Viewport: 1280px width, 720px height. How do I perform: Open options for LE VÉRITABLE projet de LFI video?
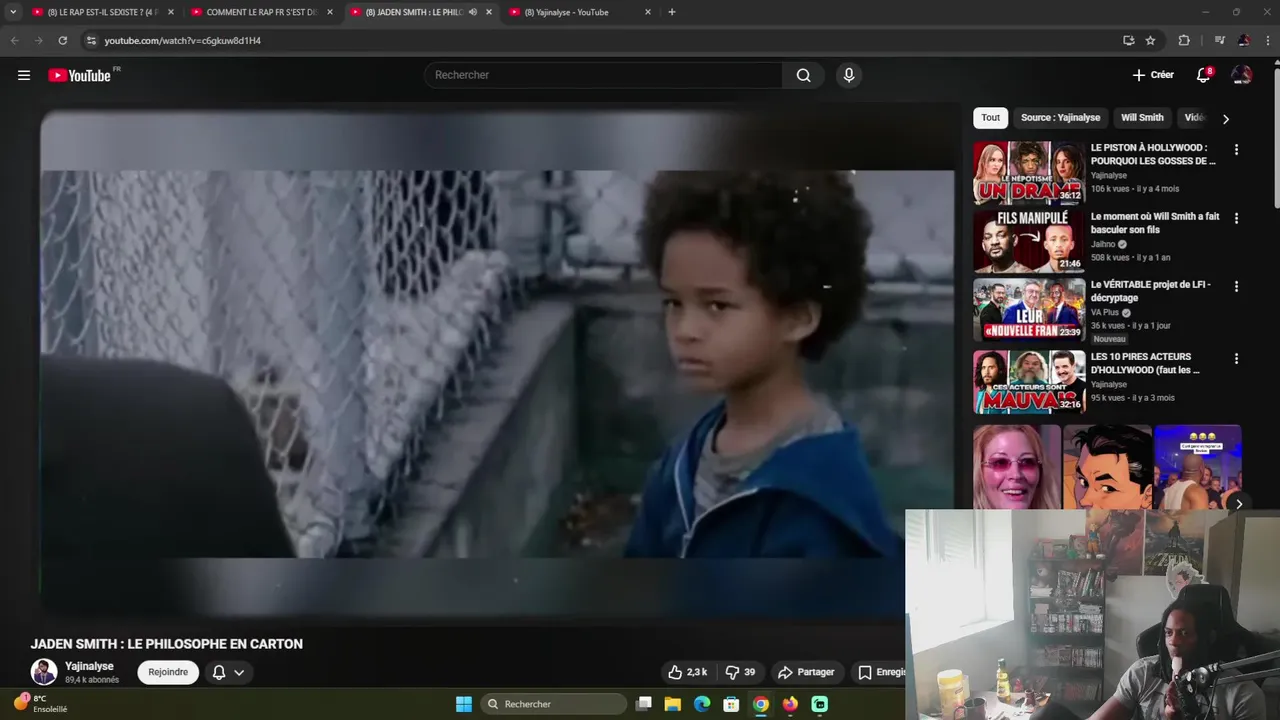[1236, 286]
